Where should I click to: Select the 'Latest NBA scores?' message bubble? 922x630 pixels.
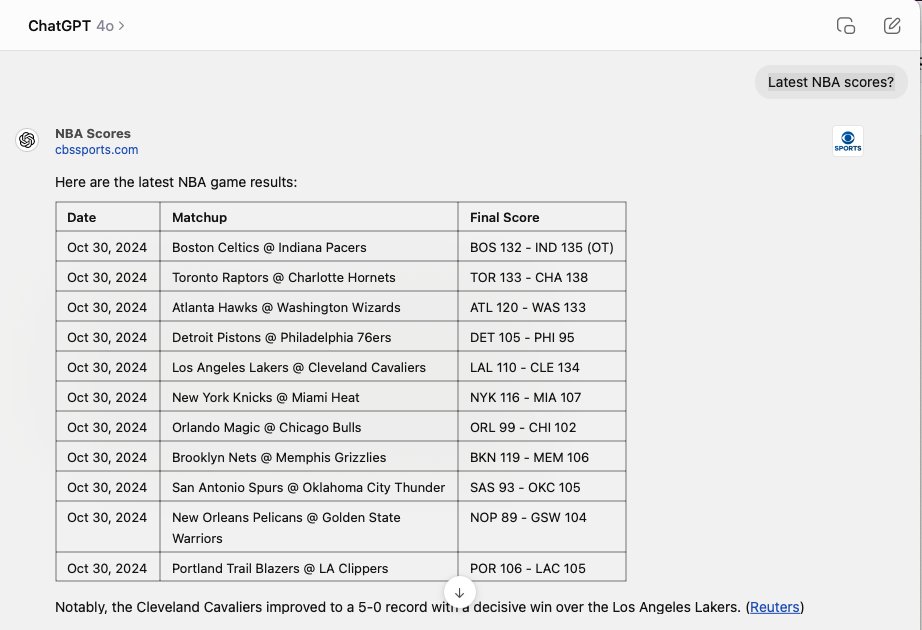pos(831,82)
